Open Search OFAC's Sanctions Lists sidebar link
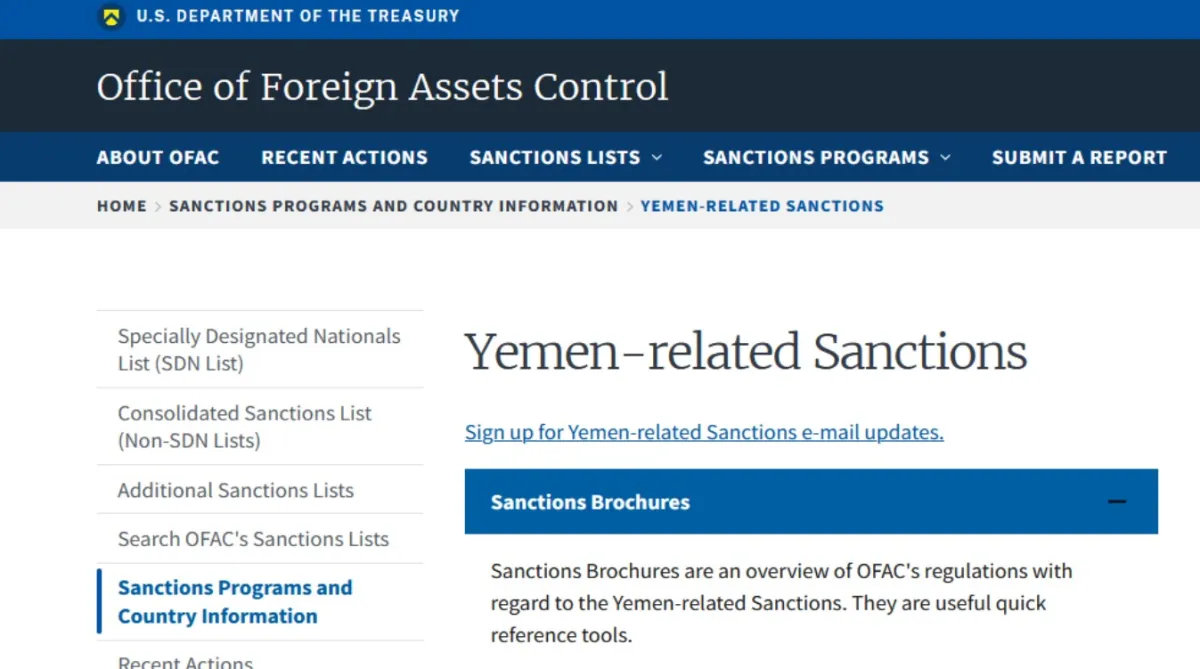This screenshot has height=669, width=1200. click(253, 539)
